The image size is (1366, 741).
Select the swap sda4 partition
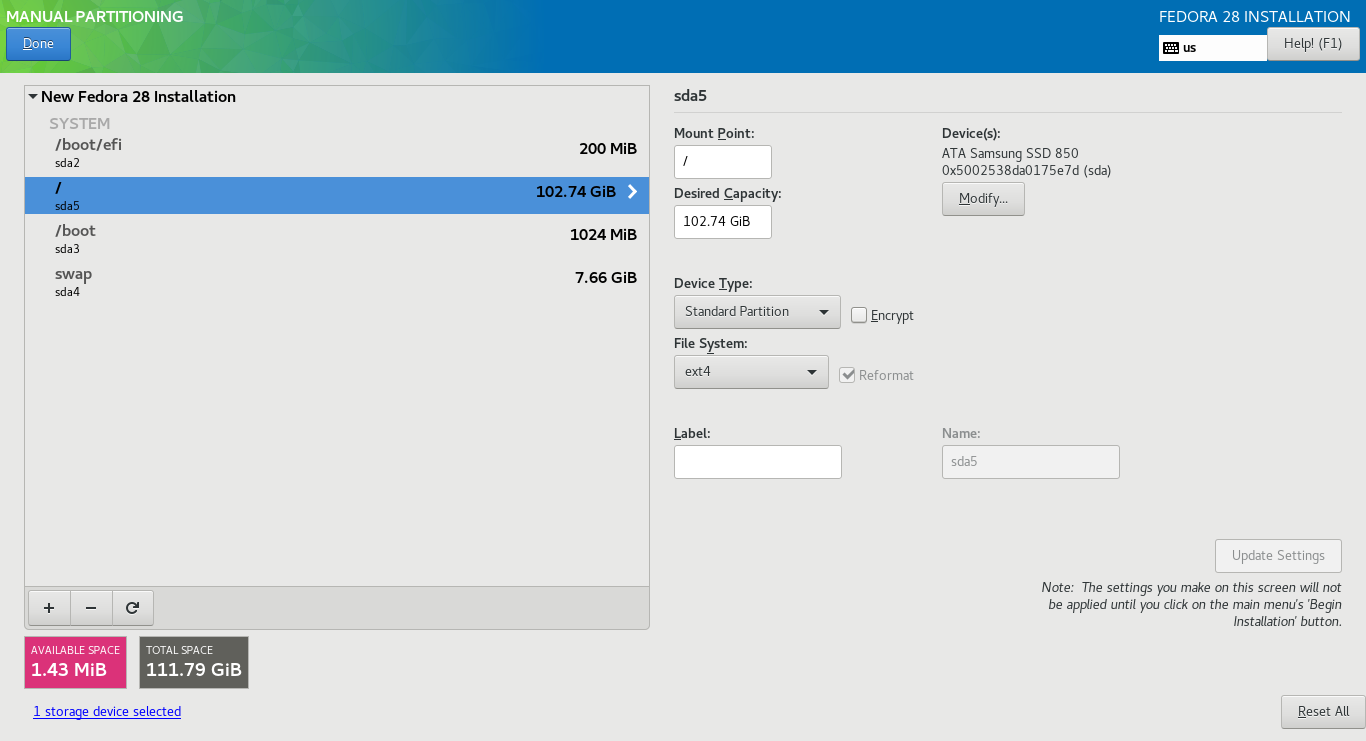(x=337, y=281)
